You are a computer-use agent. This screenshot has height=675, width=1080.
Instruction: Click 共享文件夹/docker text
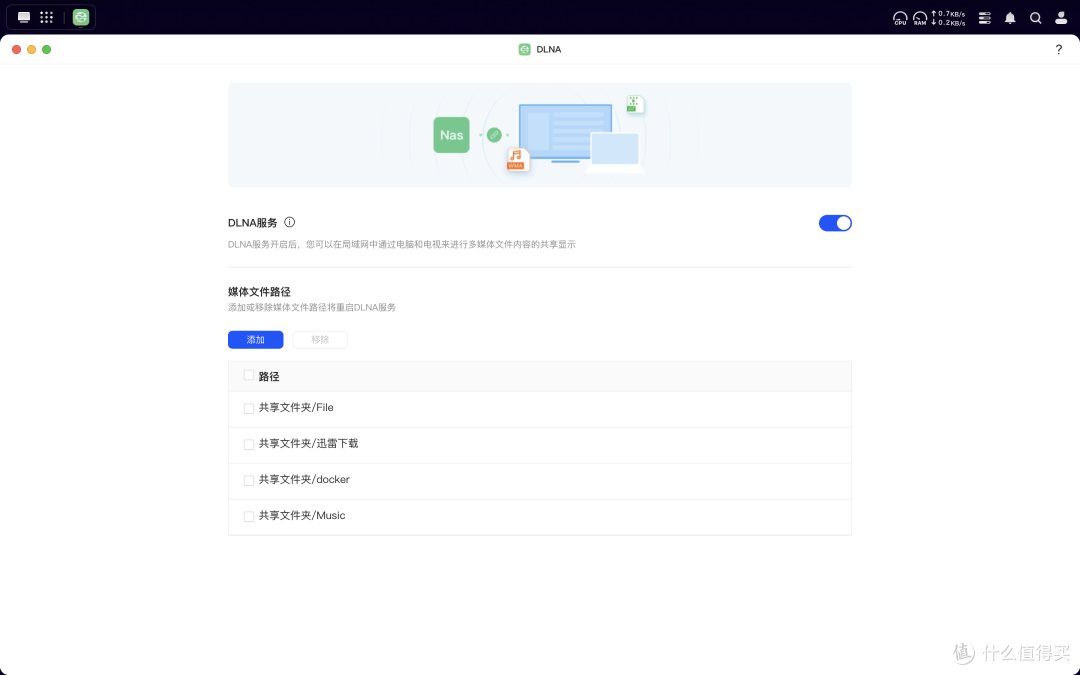pos(304,479)
